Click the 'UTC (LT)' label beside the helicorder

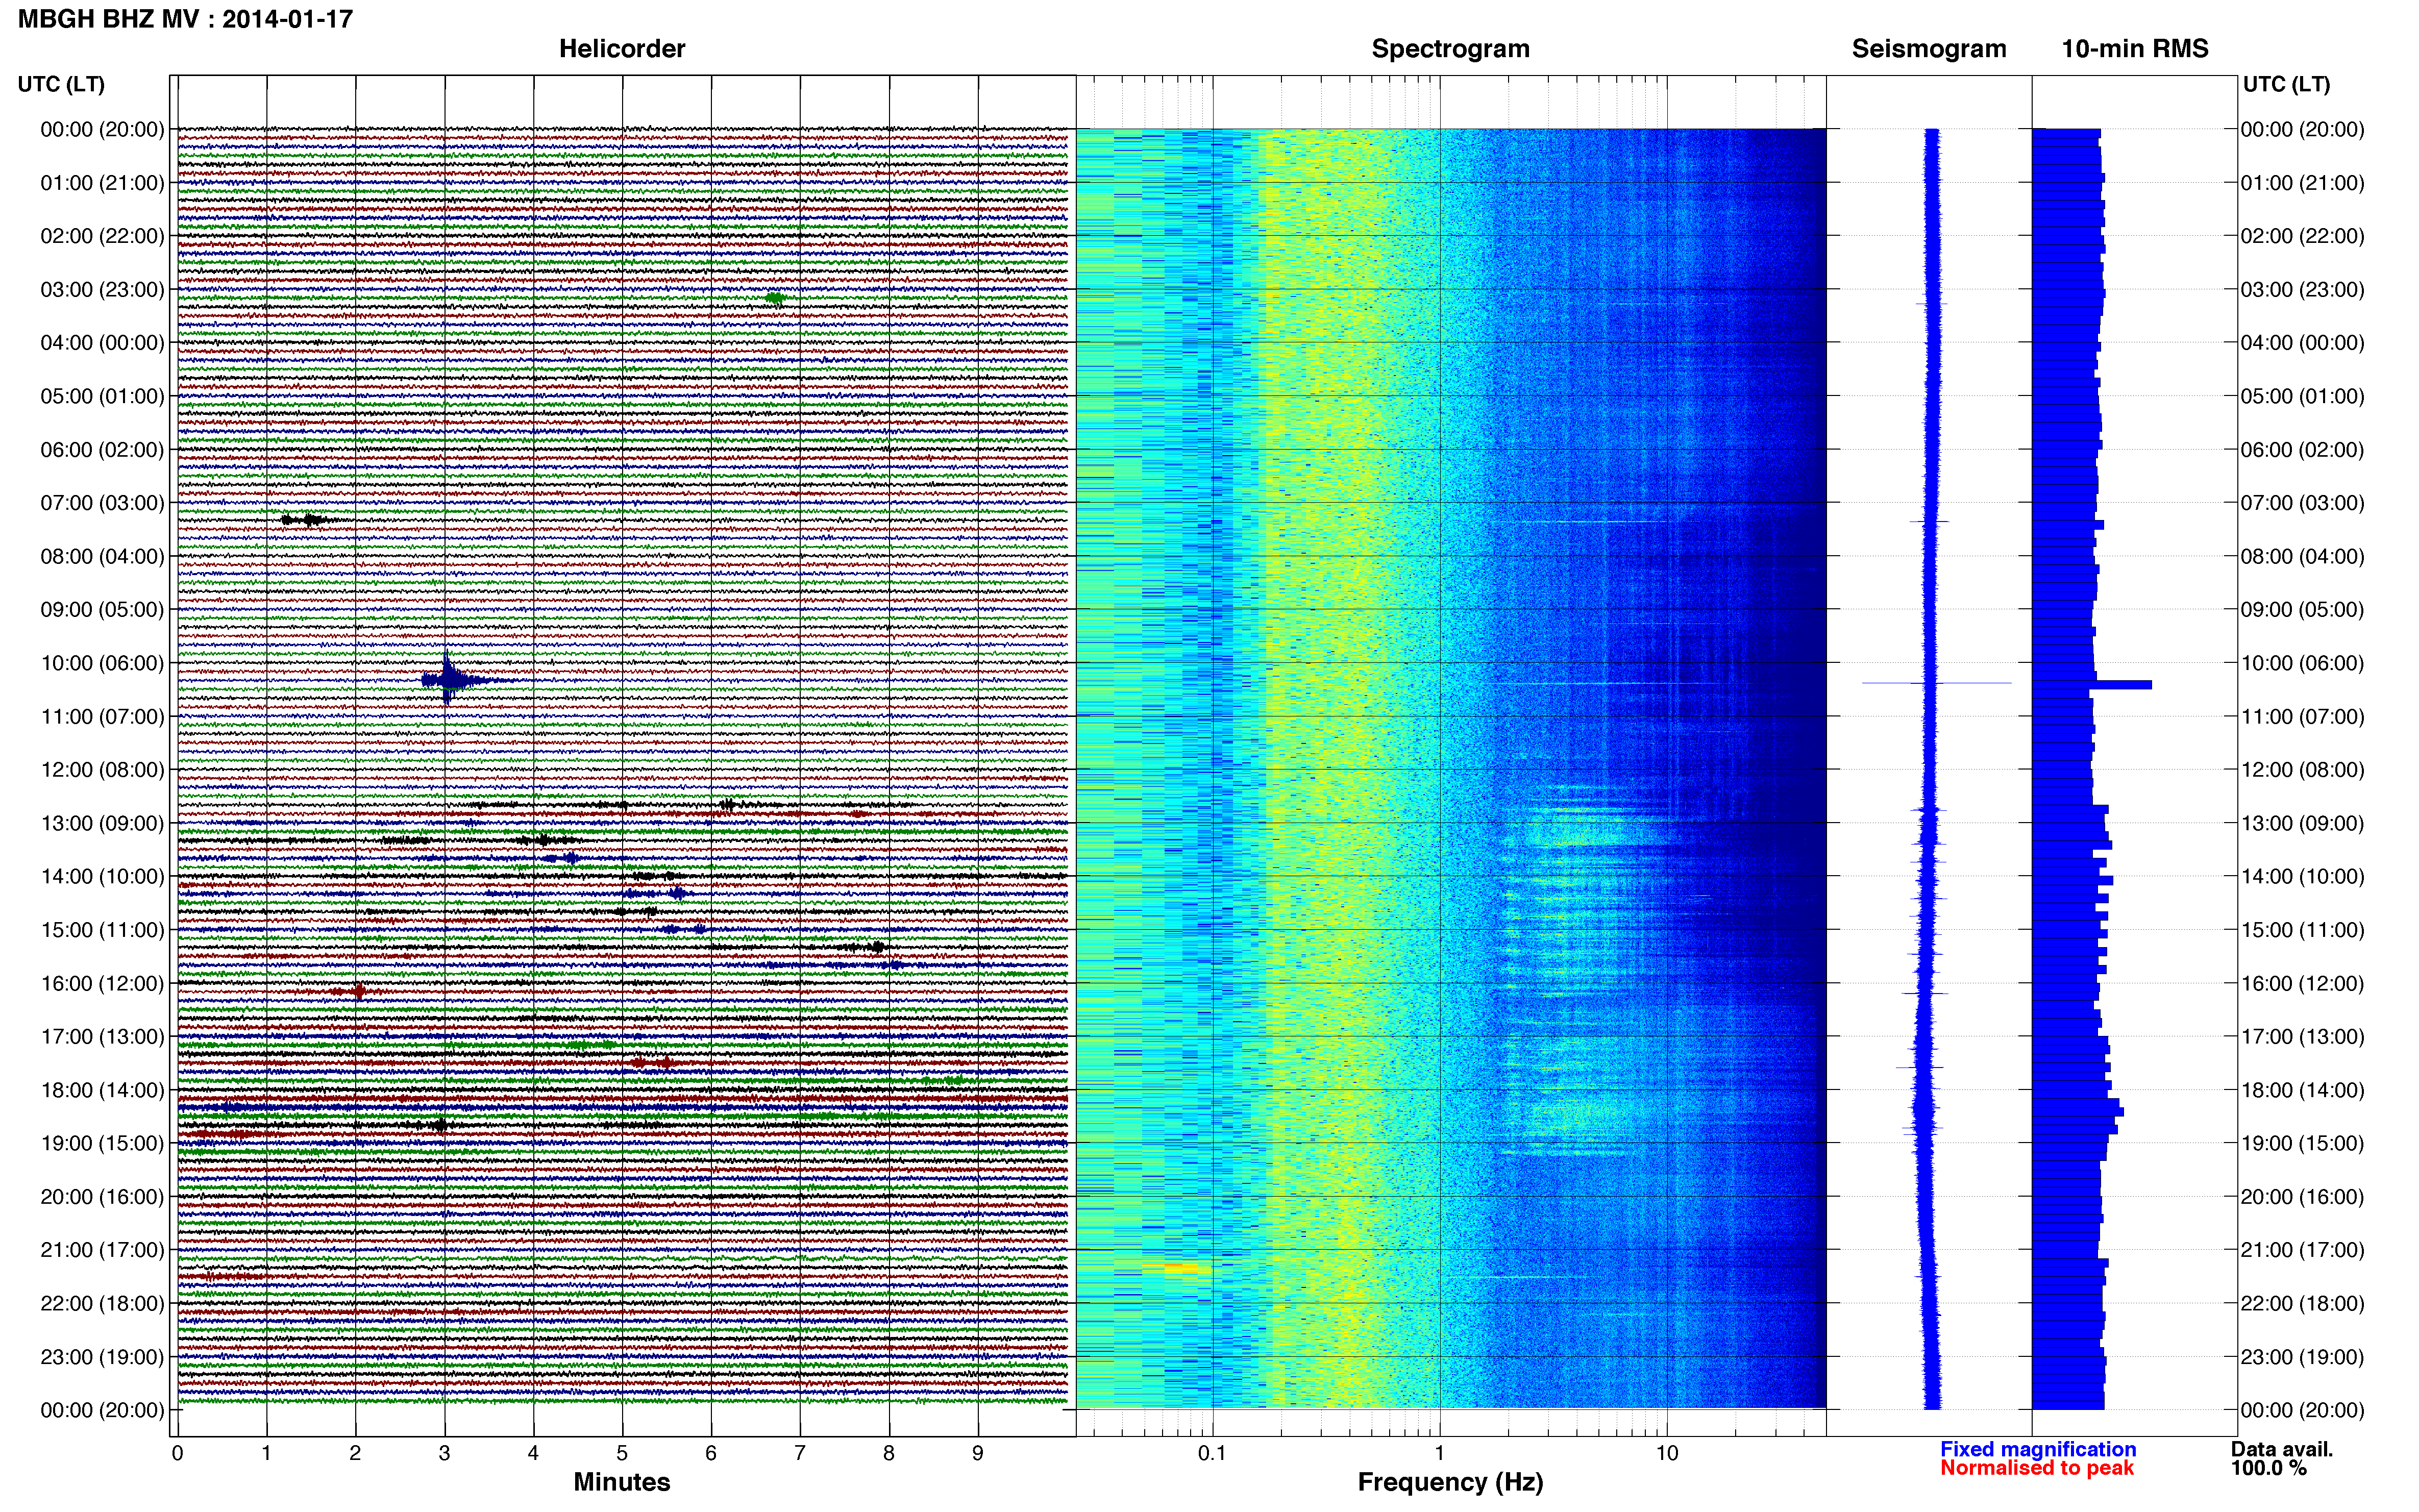pos(61,84)
